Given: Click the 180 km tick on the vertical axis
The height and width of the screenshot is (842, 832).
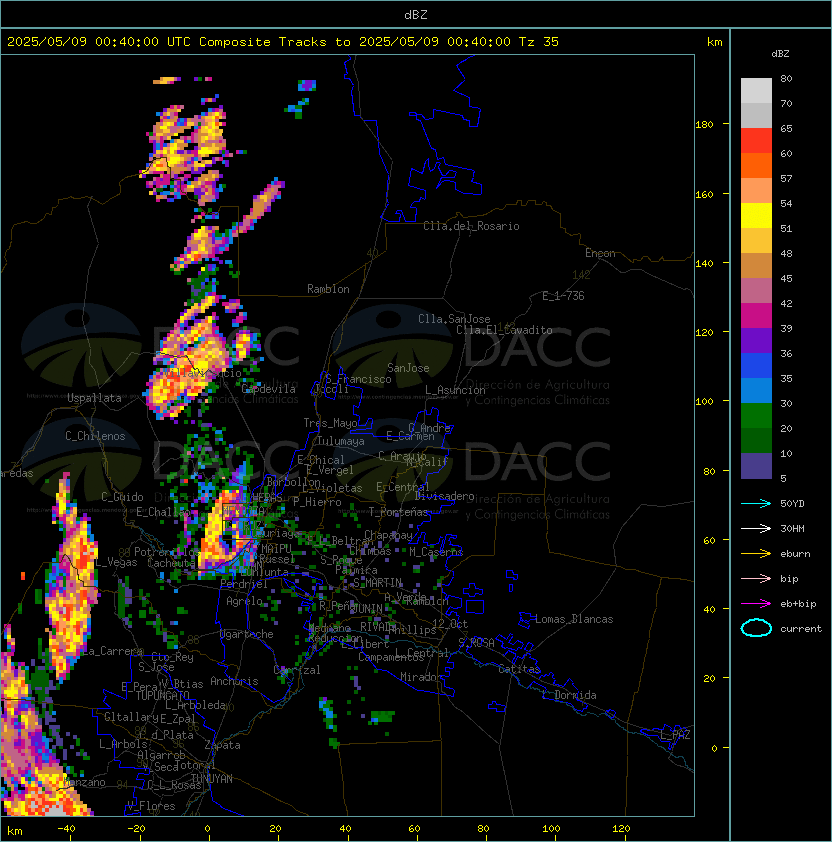Looking at the screenshot, I should (x=704, y=125).
